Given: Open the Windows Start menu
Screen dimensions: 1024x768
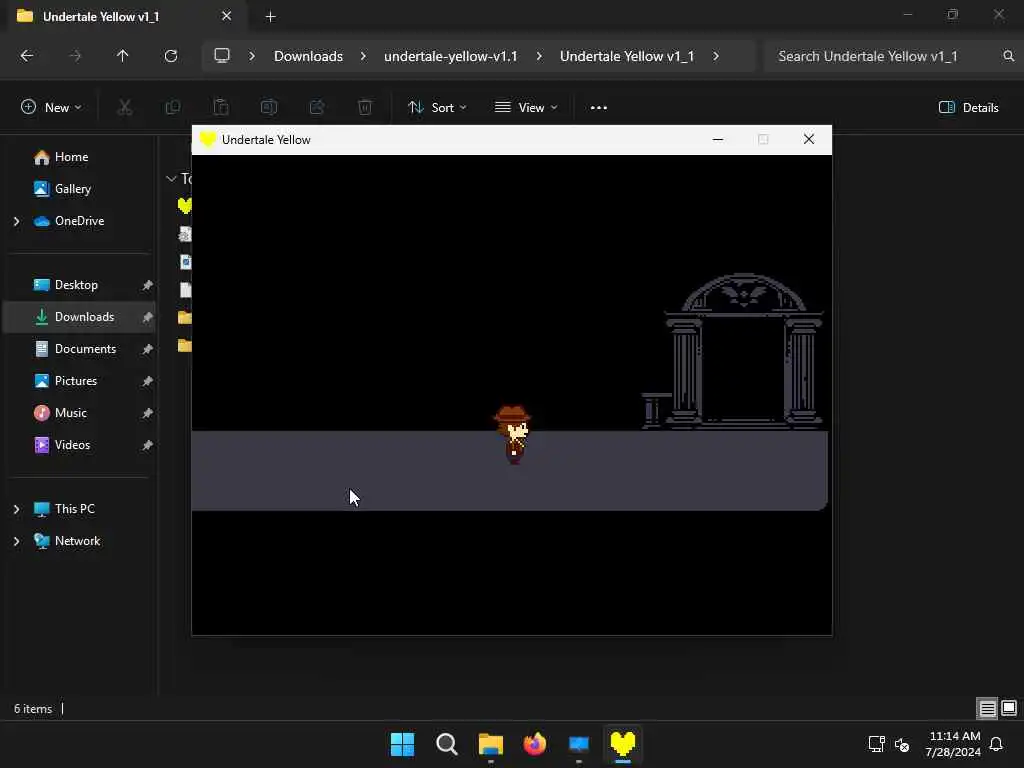Looking at the screenshot, I should (402, 744).
